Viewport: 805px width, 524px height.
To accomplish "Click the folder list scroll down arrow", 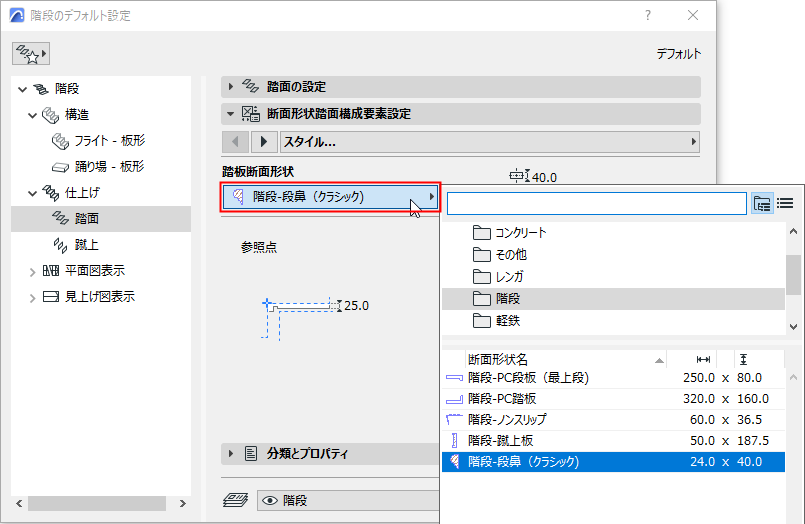I will 794,327.
